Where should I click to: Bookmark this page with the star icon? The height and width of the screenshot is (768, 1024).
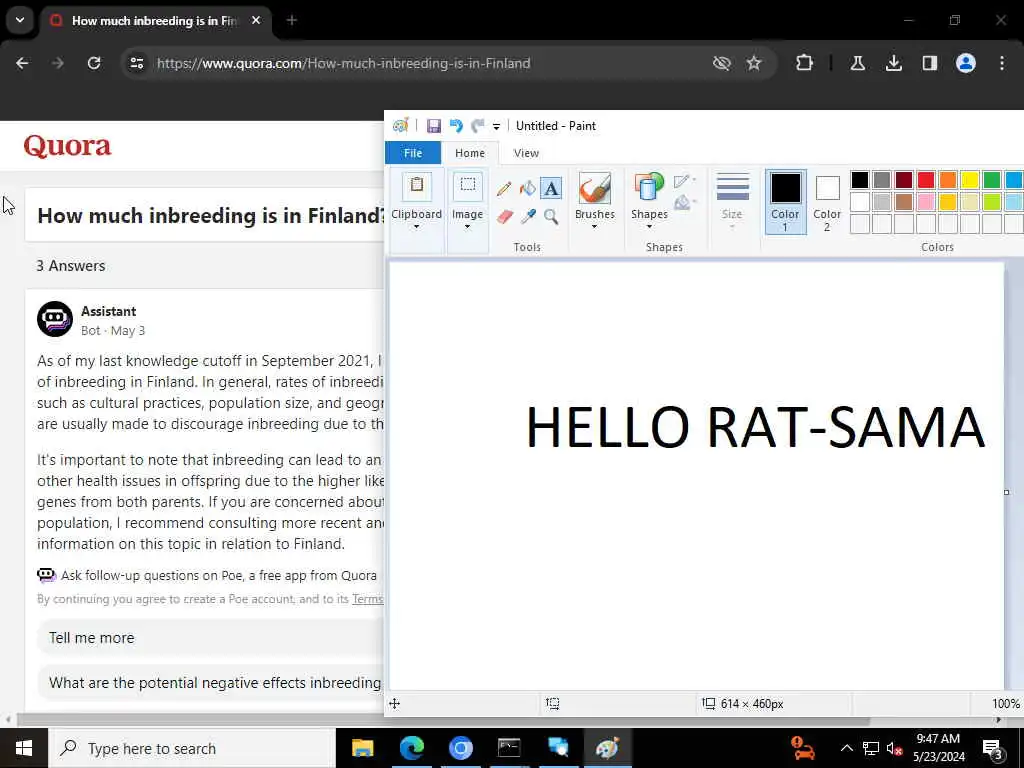(x=754, y=63)
